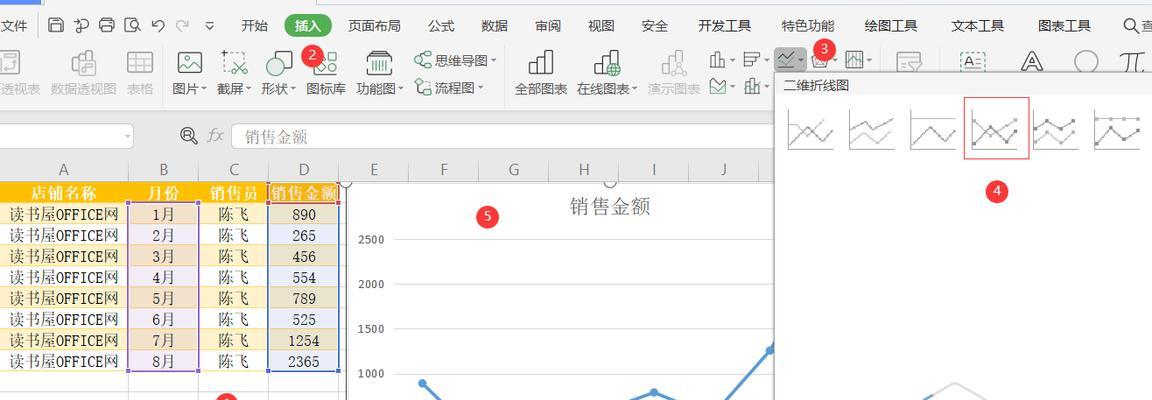The image size is (1152, 400).
Task: Open the 思维导图 mind map dropdown
Action: coord(455,60)
